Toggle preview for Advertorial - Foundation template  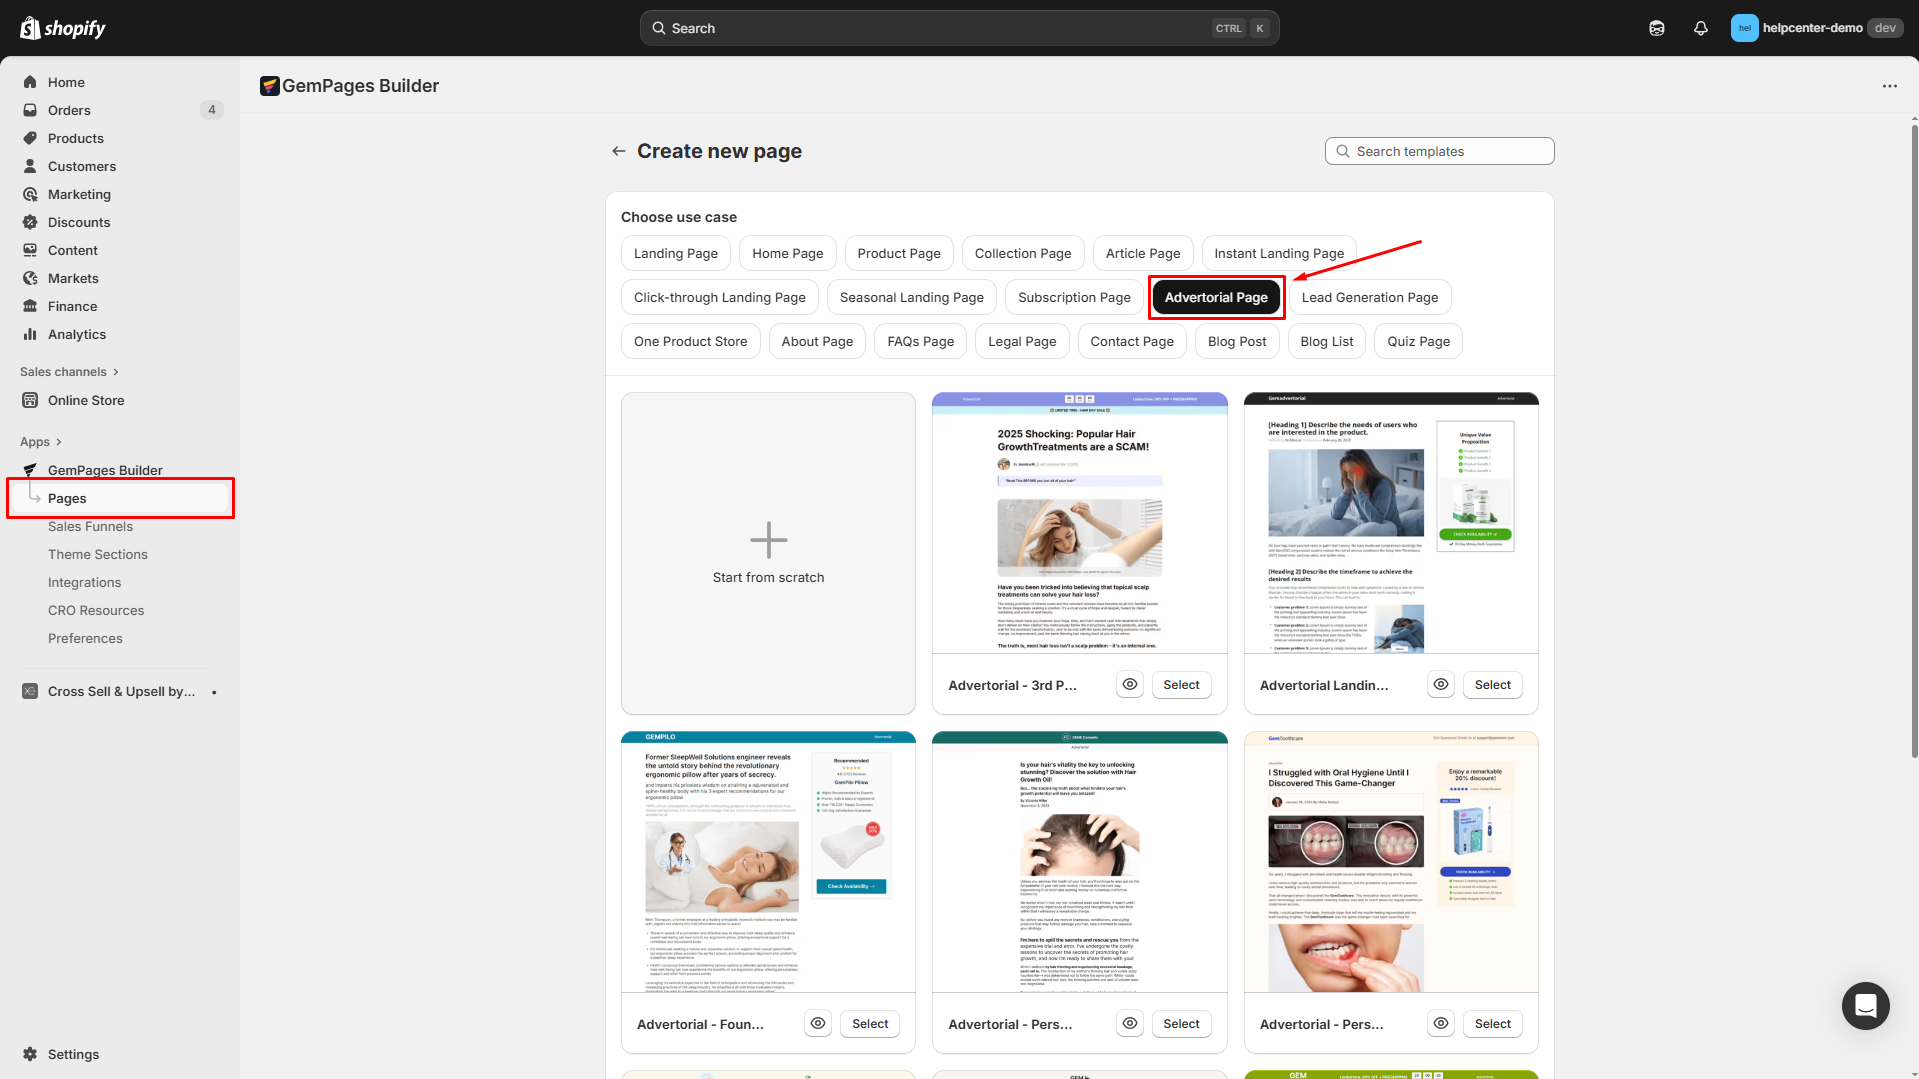click(x=817, y=1023)
